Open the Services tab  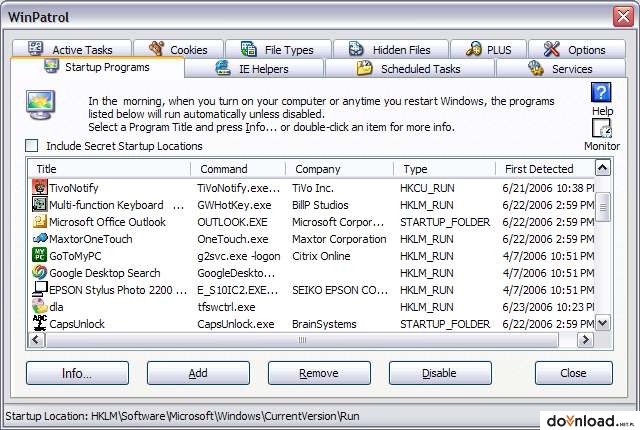(561, 69)
